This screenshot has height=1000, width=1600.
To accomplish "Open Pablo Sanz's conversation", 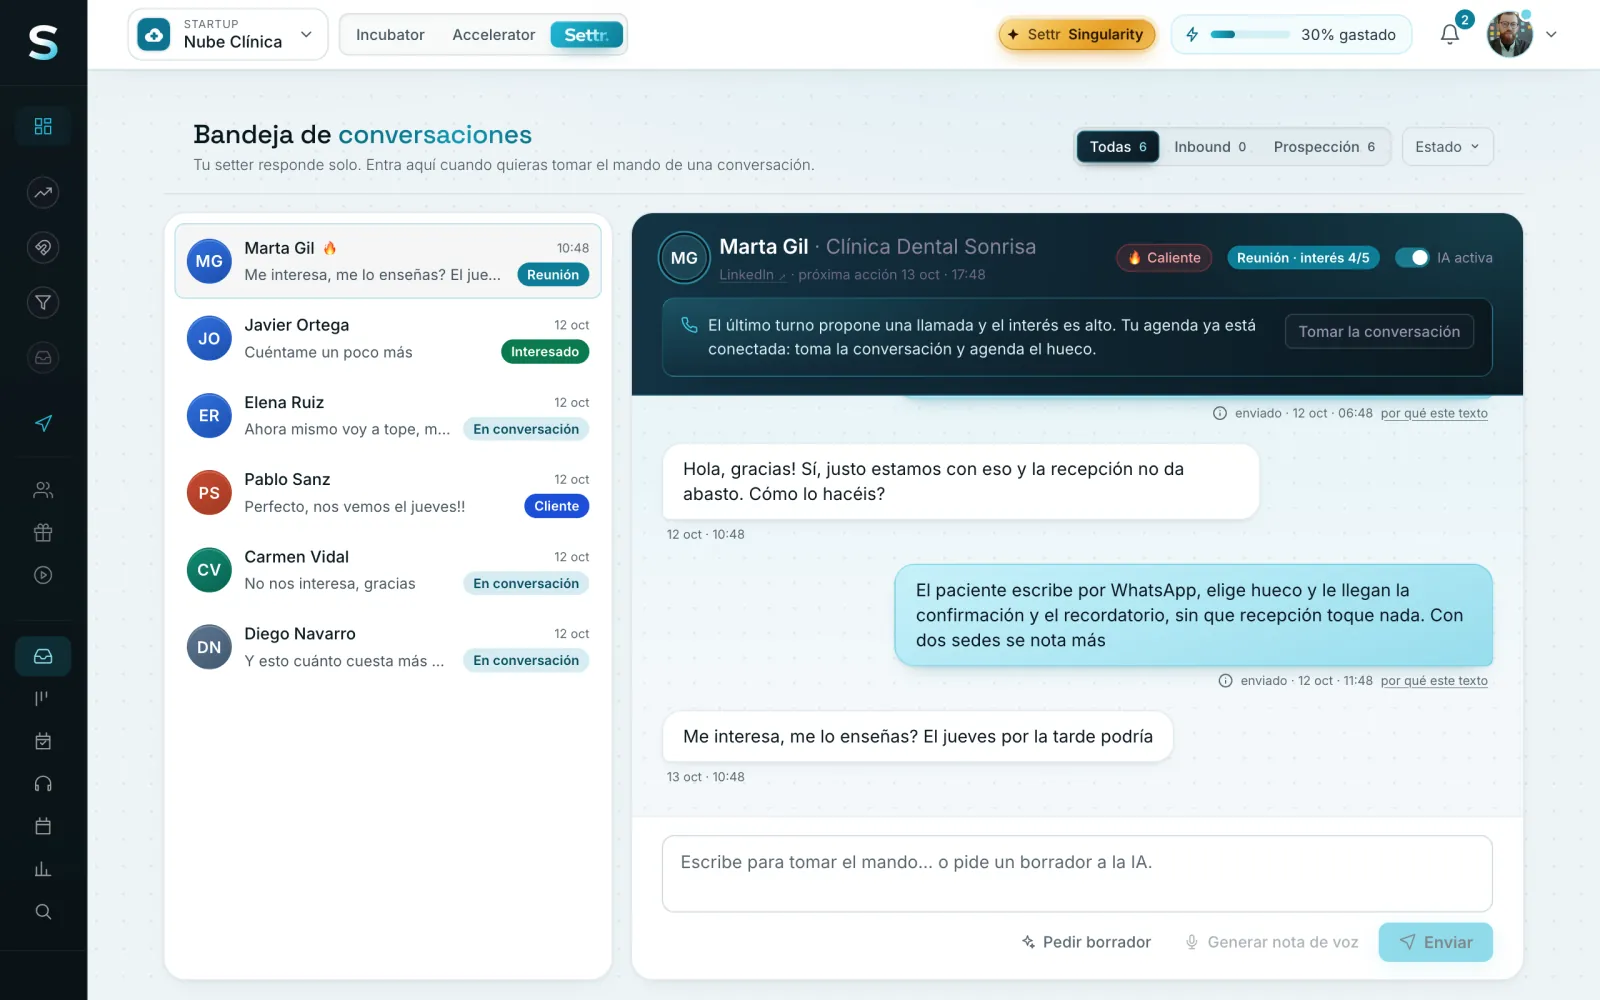I will tap(388, 493).
